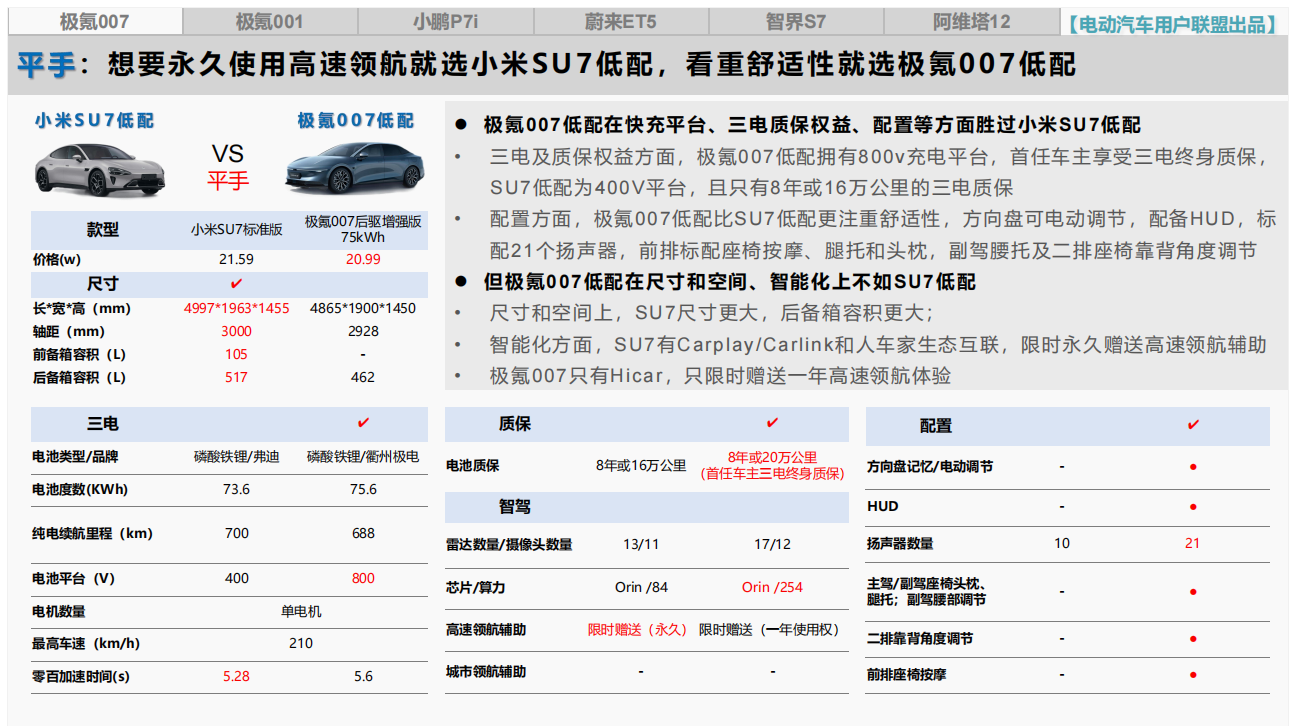Viewport: 1309px width, 726px height.
Task: Click the red 平手 verdict under VS
Action: click(228, 181)
